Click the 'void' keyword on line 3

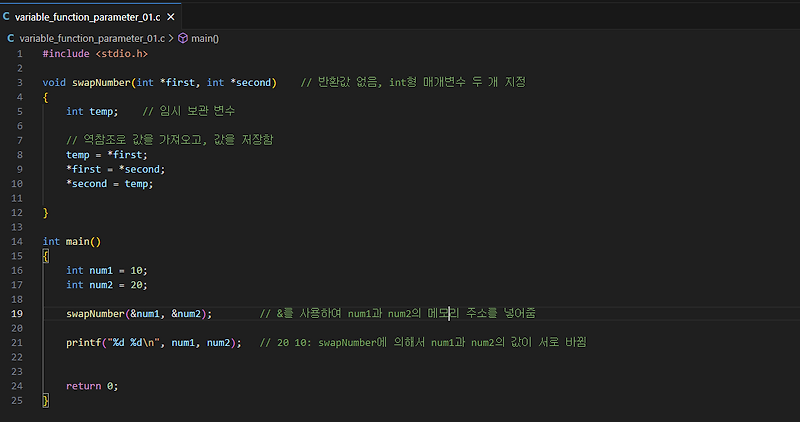tap(54, 83)
